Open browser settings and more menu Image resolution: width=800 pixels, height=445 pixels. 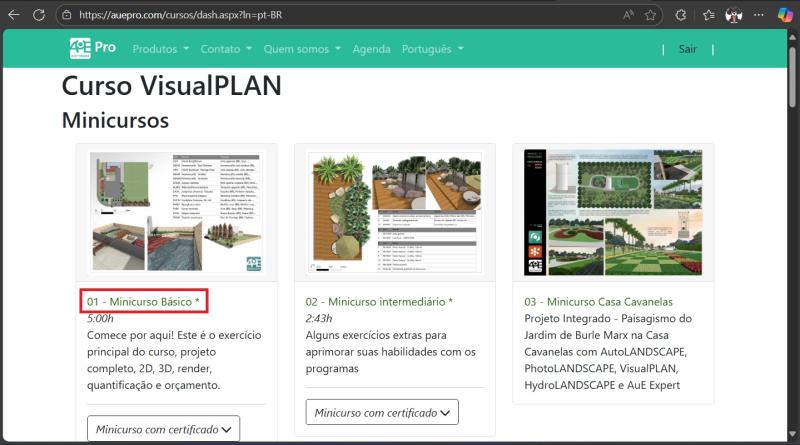759,15
